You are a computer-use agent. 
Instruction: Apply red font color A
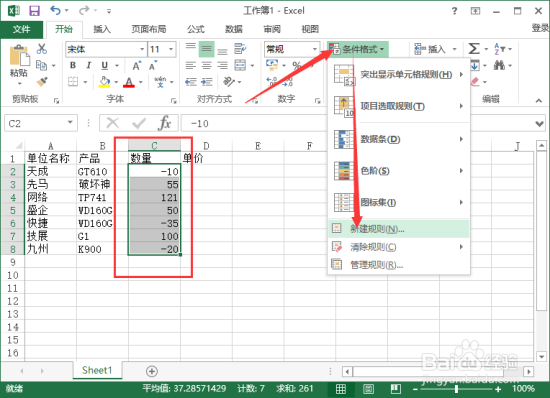[x=129, y=82]
